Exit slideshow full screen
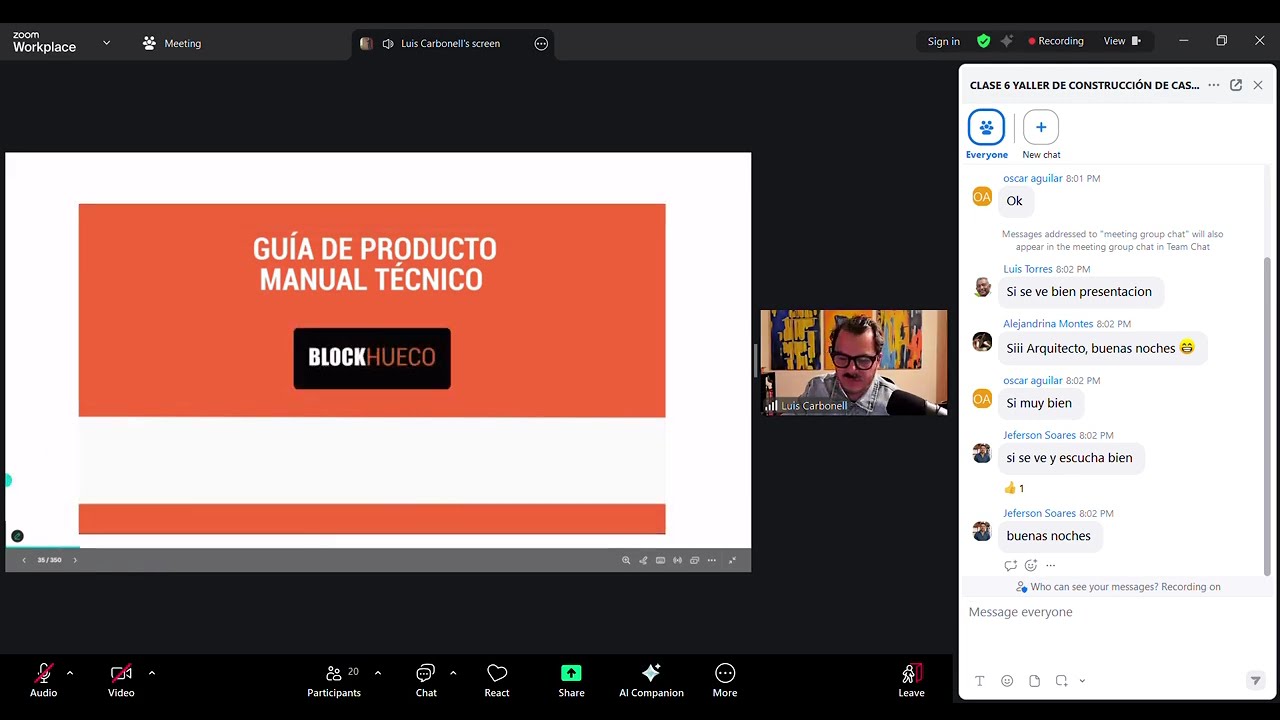This screenshot has width=1280, height=720. (x=732, y=560)
